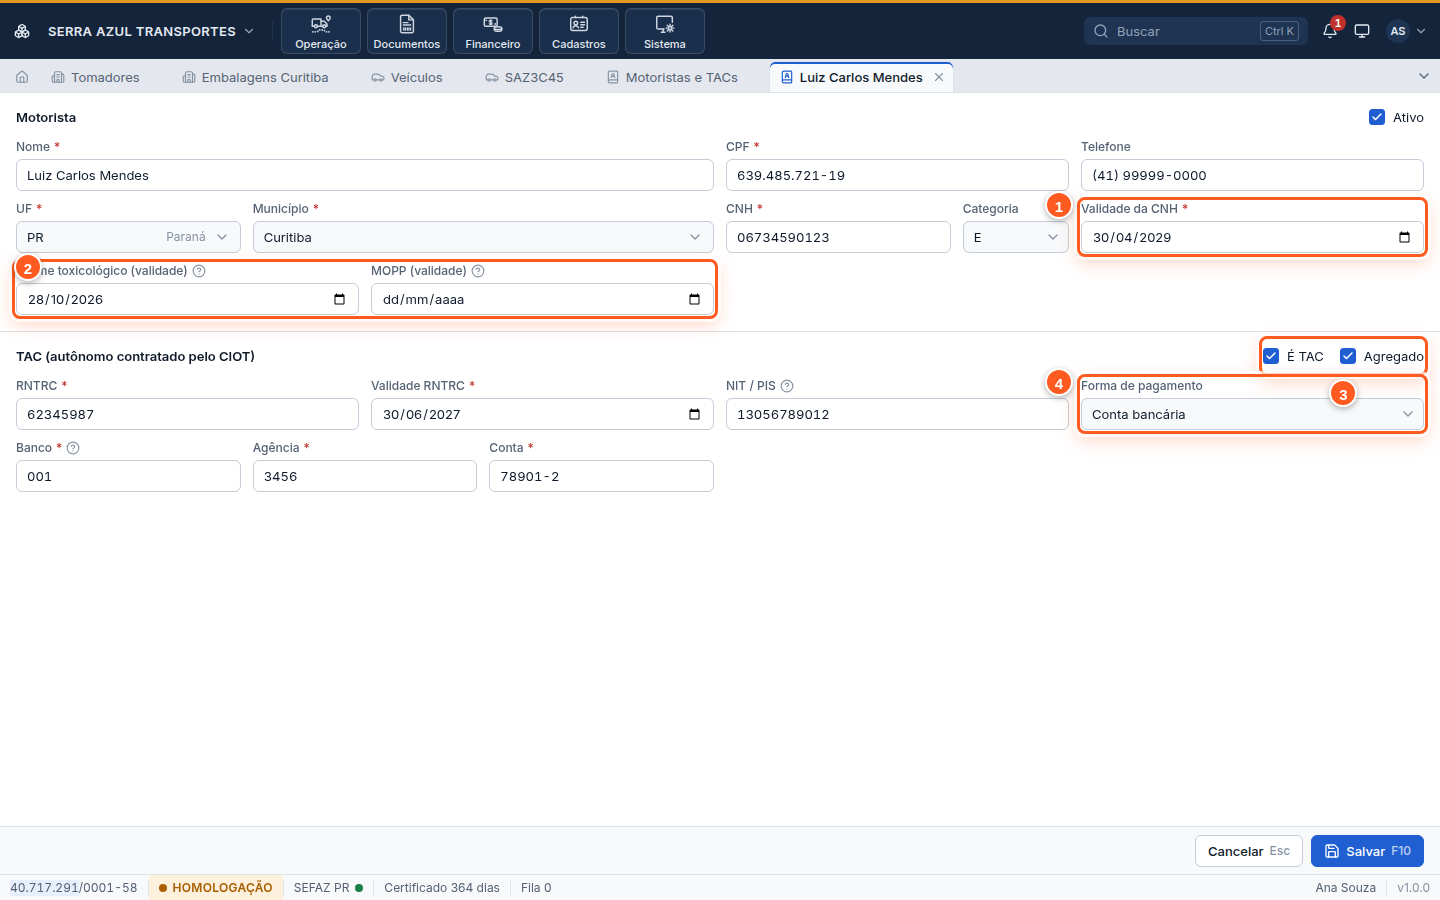Click the Cancelar button
This screenshot has width=1440, height=900.
1249,851
